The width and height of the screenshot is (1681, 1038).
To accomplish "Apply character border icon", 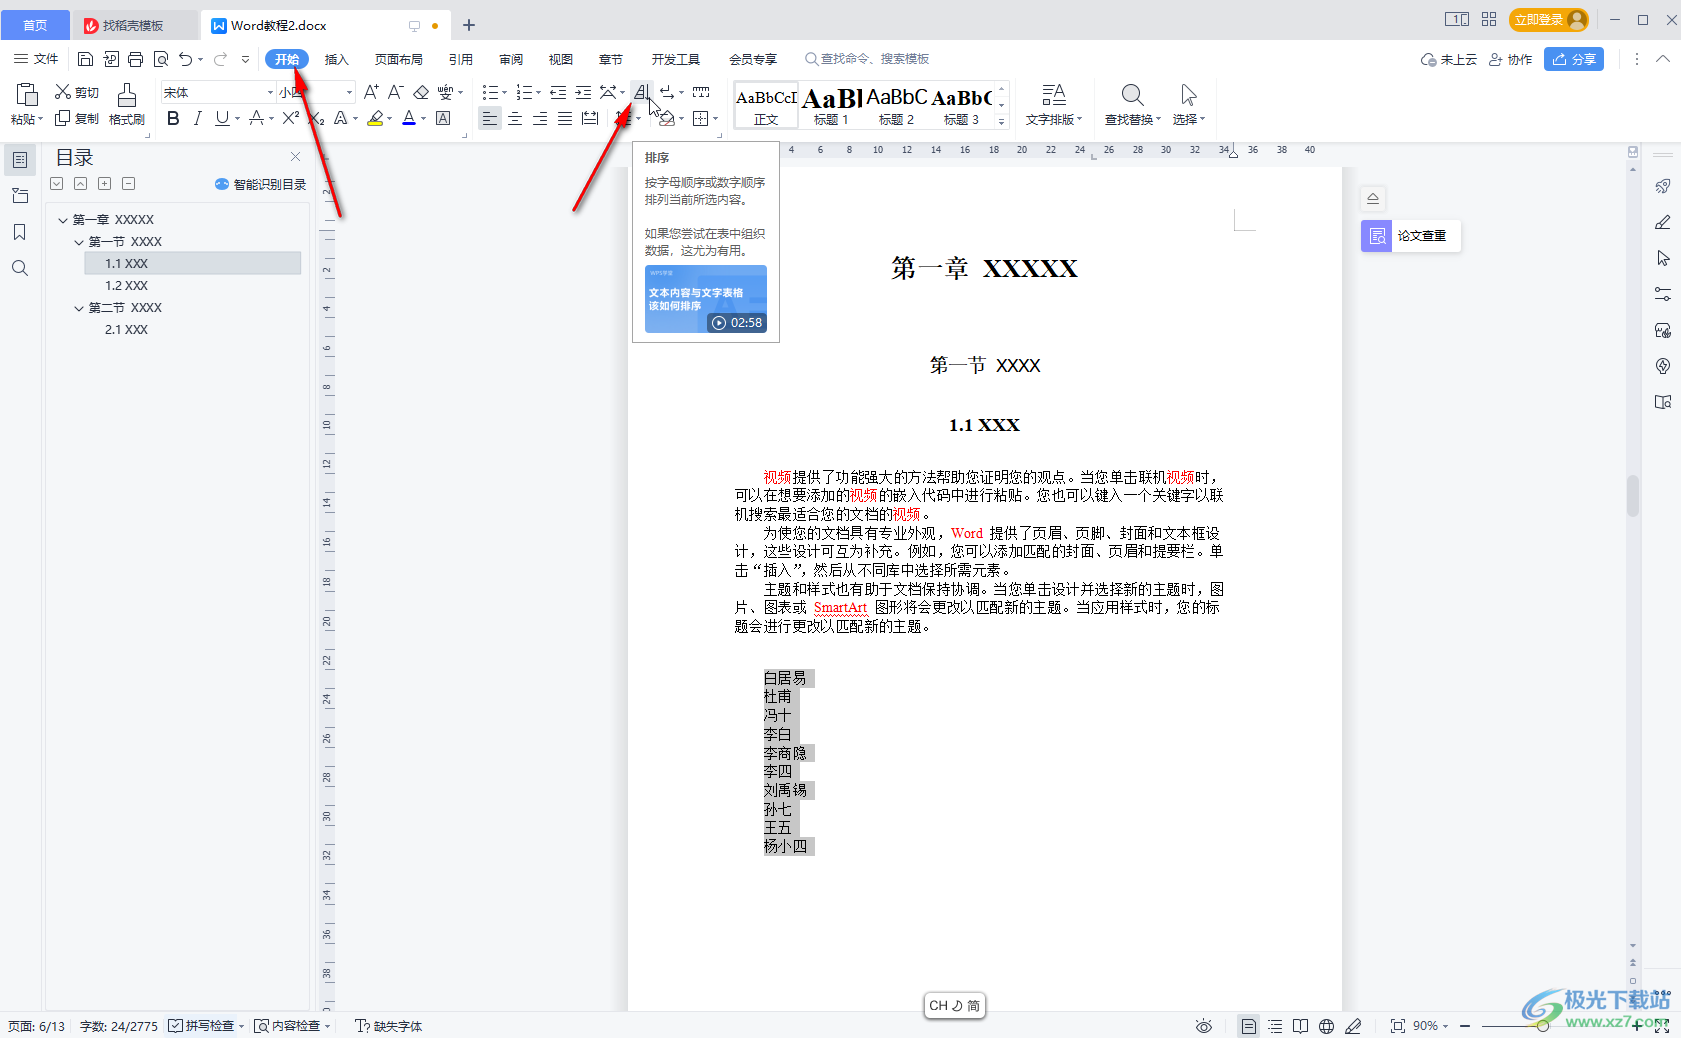I will 443,118.
